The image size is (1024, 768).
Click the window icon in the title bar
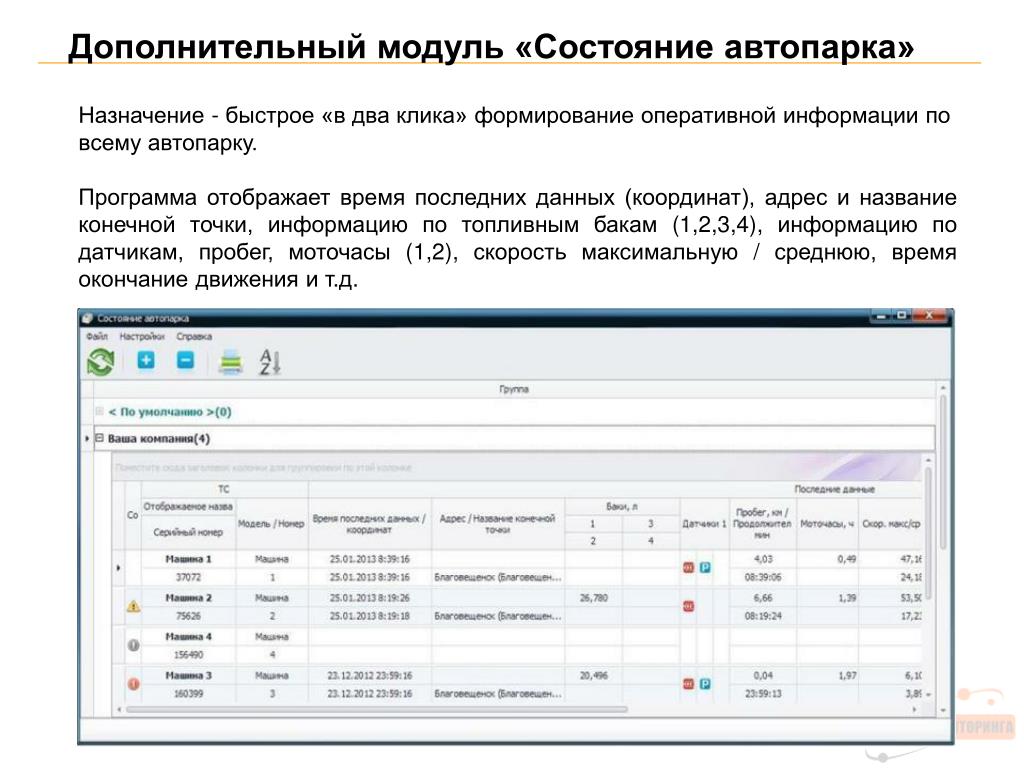(x=88, y=318)
